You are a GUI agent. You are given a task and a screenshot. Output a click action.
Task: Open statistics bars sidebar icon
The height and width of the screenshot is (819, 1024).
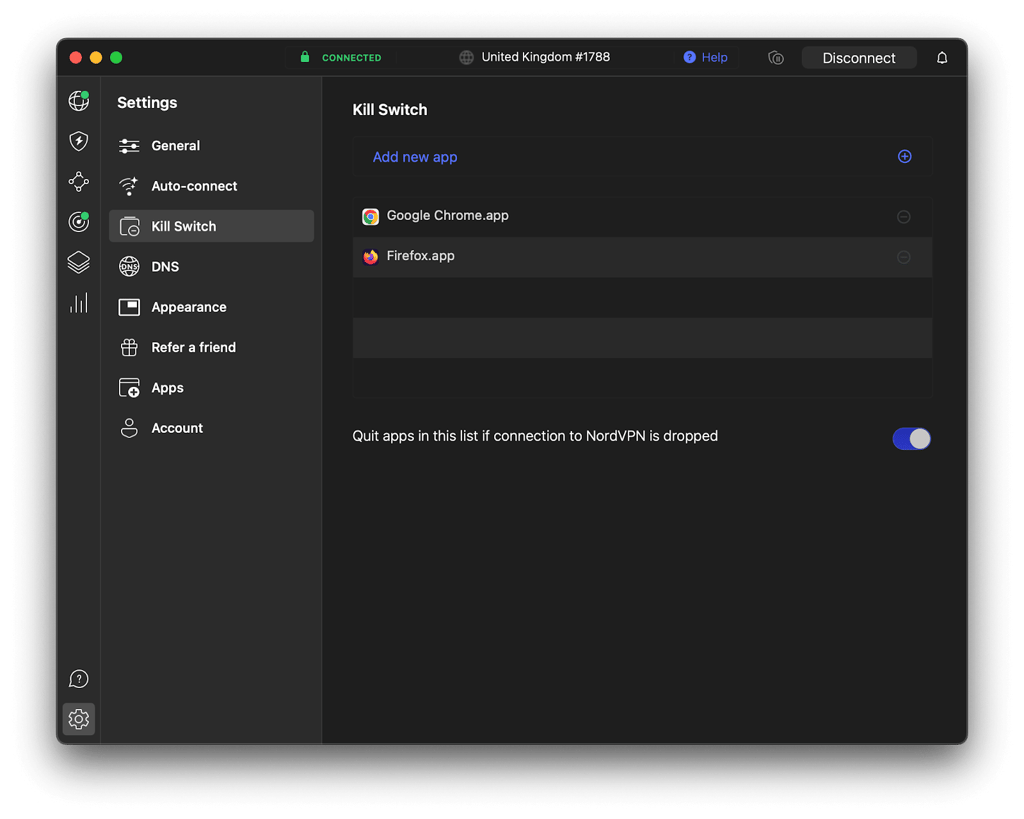pyautogui.click(x=79, y=303)
